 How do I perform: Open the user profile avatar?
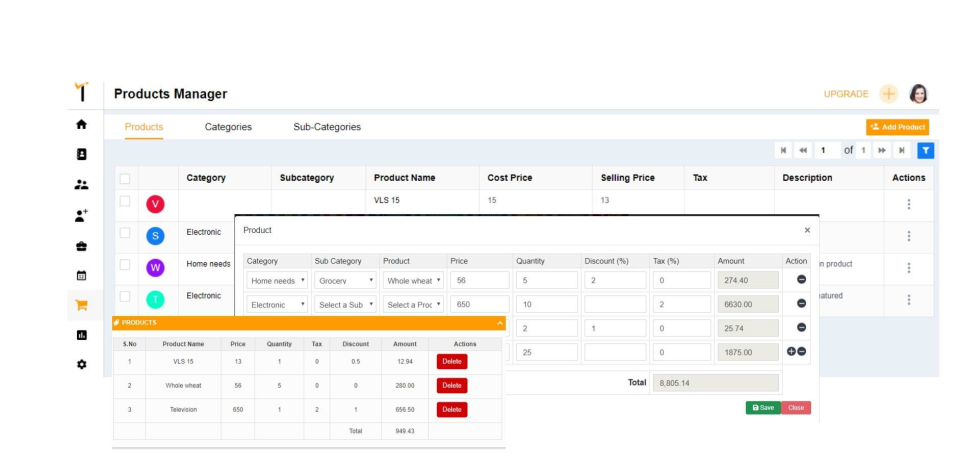(918, 94)
